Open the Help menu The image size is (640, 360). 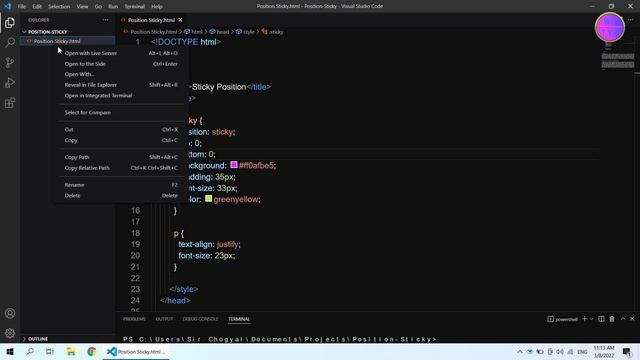pyautogui.click(x=157, y=6)
